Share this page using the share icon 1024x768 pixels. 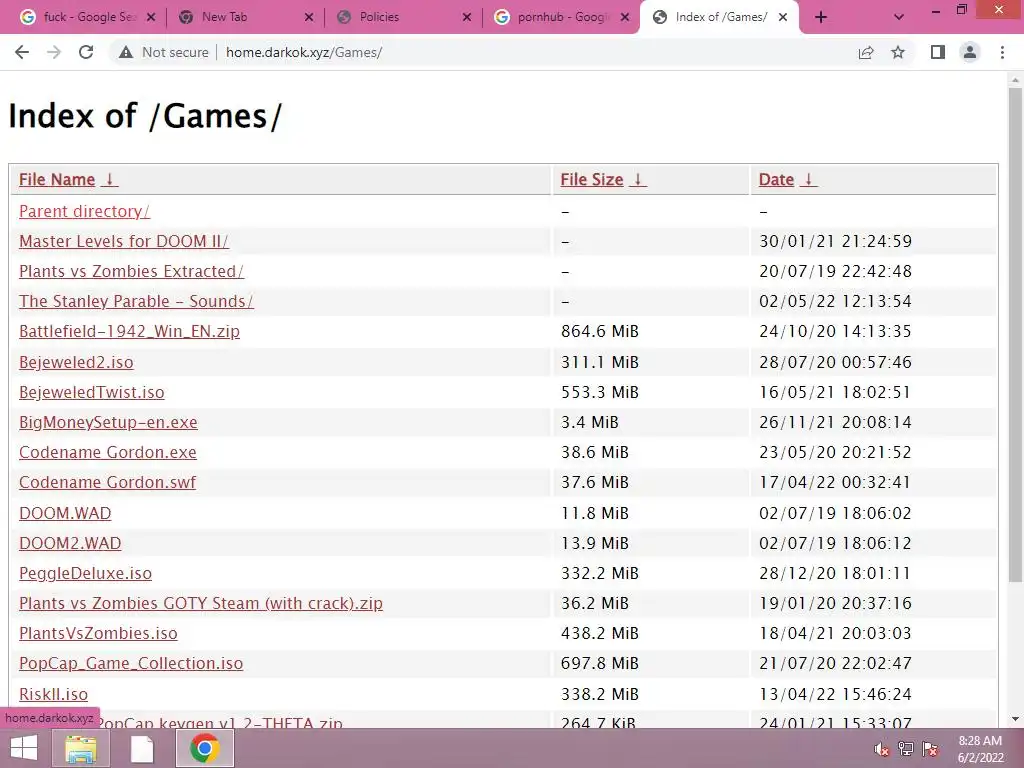click(x=866, y=52)
